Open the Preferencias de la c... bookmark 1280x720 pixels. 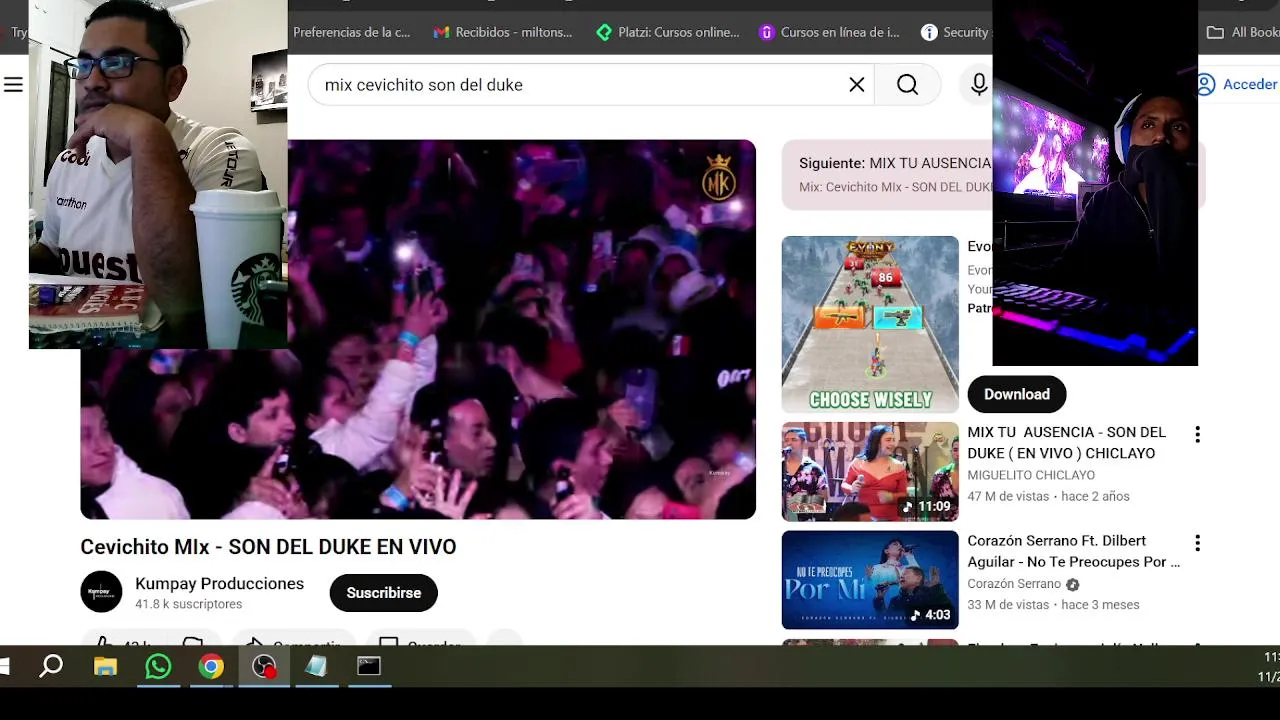tap(351, 32)
